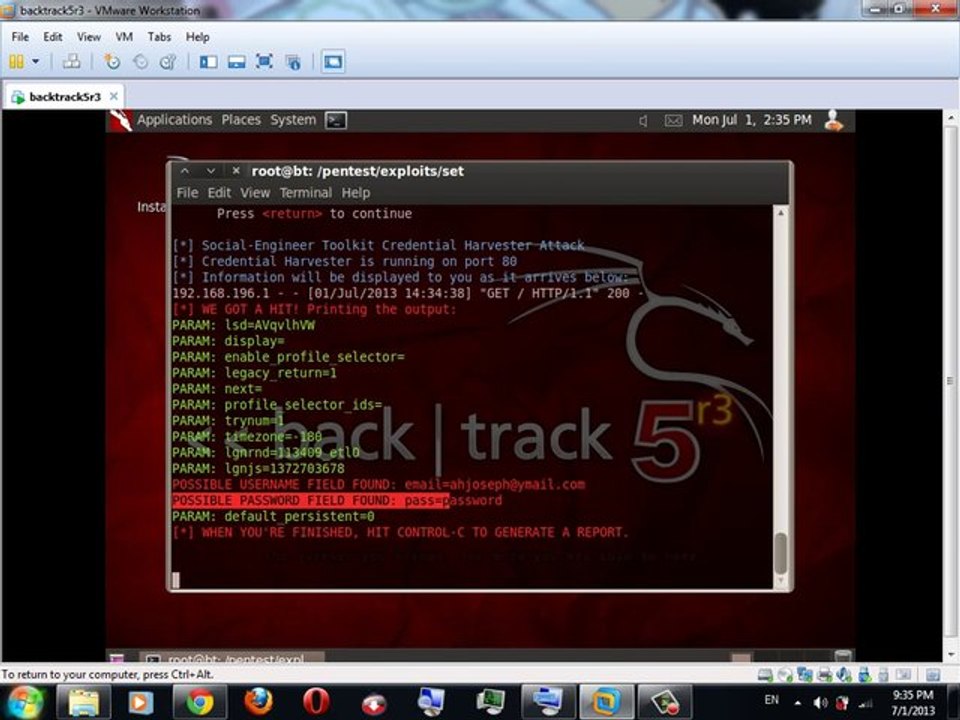
Task: Take a snapshot of the VM
Action: [112, 61]
